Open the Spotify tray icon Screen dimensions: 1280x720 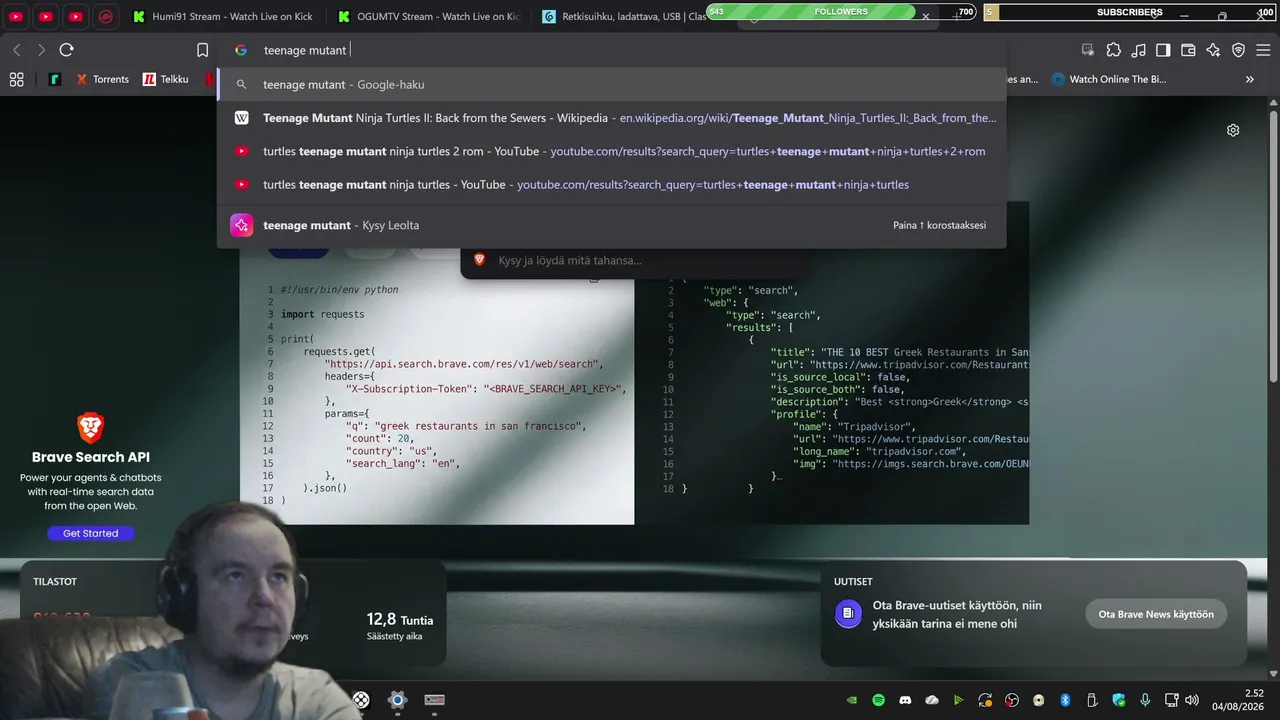(x=878, y=700)
